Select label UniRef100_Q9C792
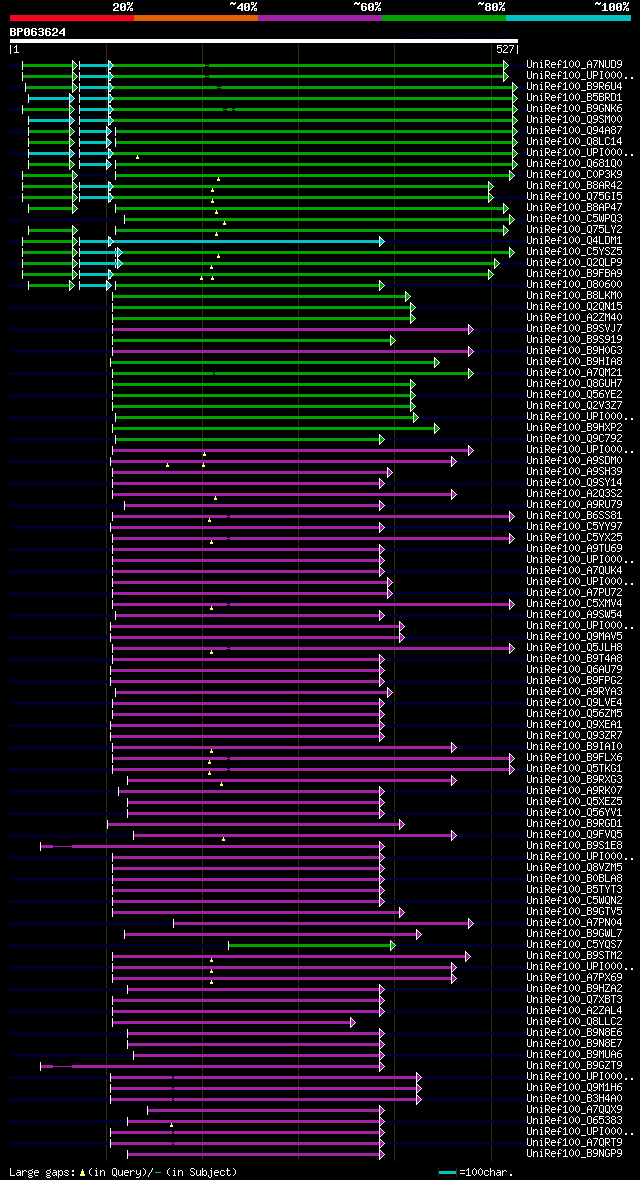The width and height of the screenshot is (640, 1180). point(574,439)
